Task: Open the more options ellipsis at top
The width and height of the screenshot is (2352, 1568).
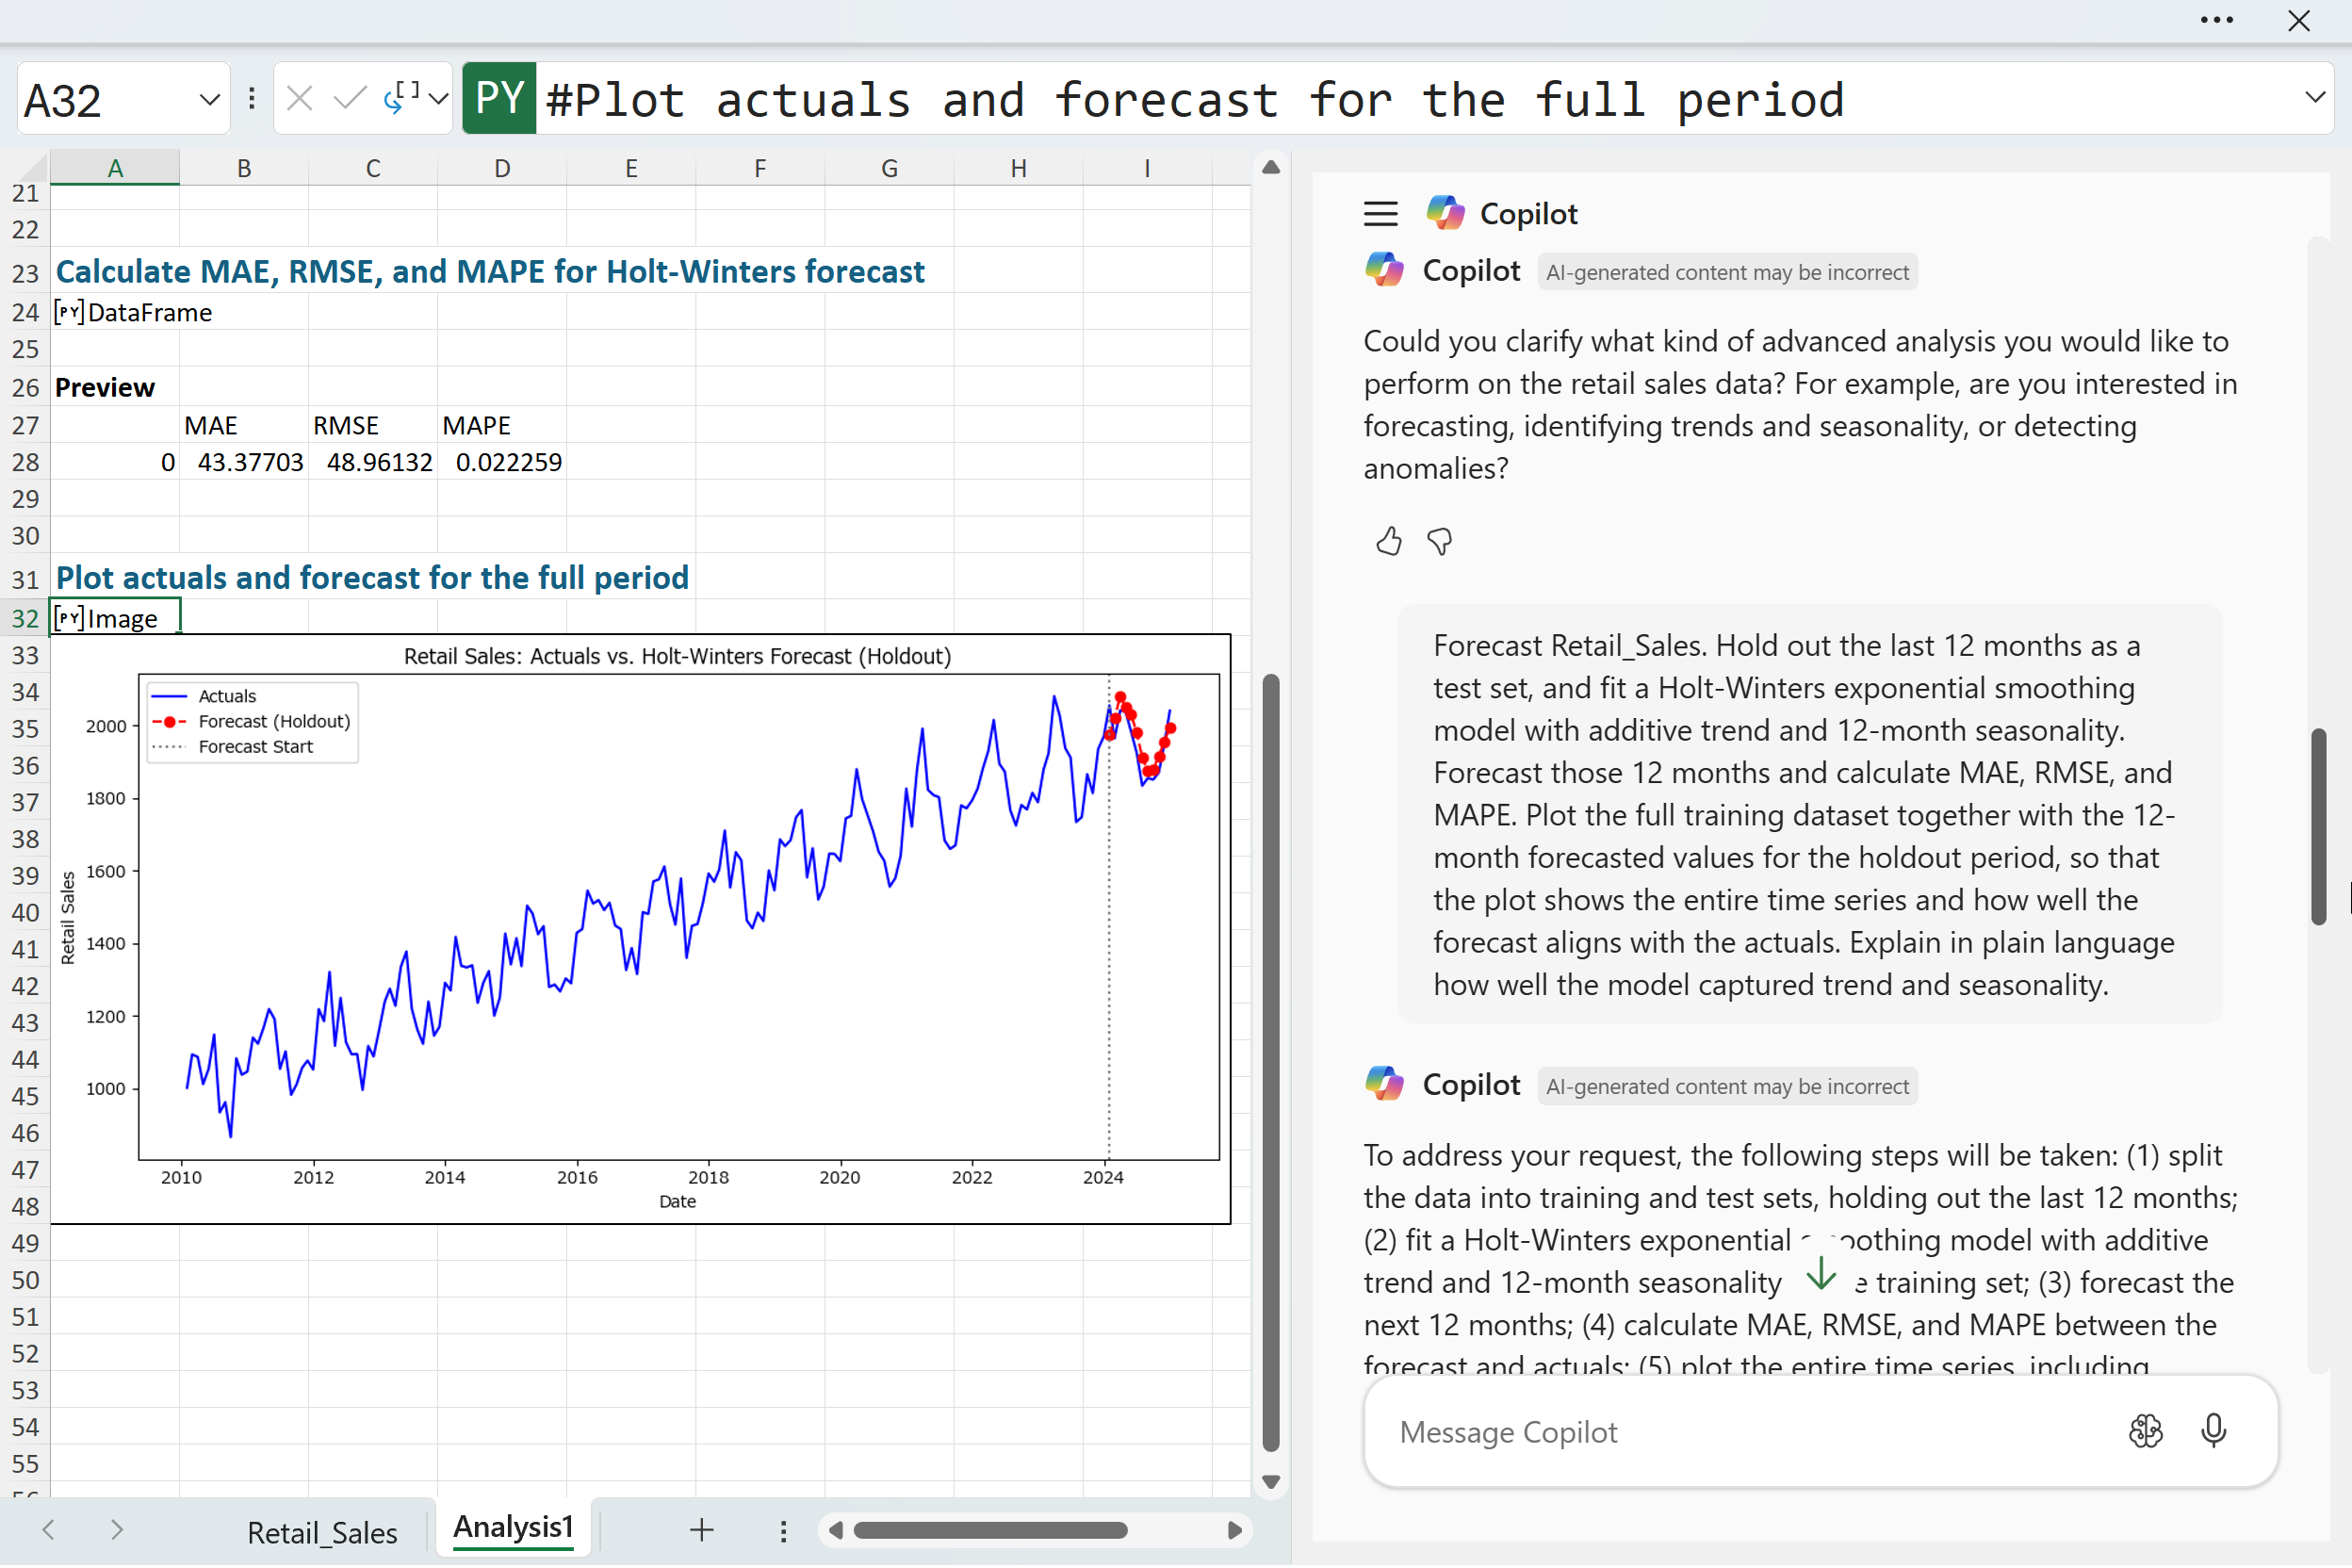Action: coord(2216,21)
